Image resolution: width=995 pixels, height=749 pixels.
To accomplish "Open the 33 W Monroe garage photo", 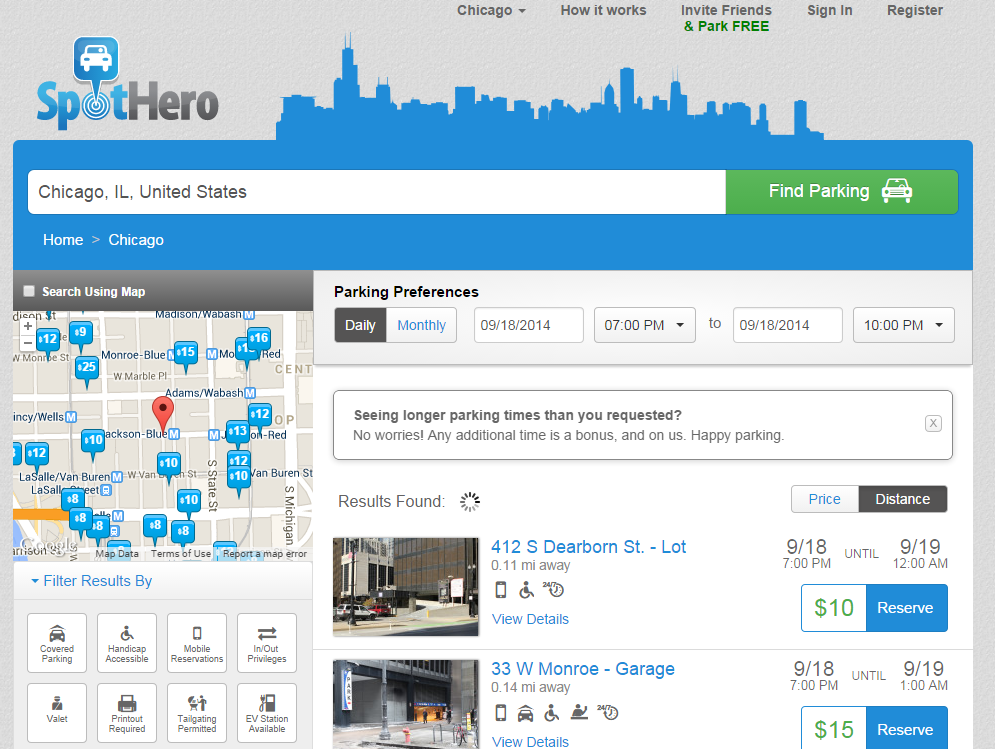I will (x=405, y=704).
